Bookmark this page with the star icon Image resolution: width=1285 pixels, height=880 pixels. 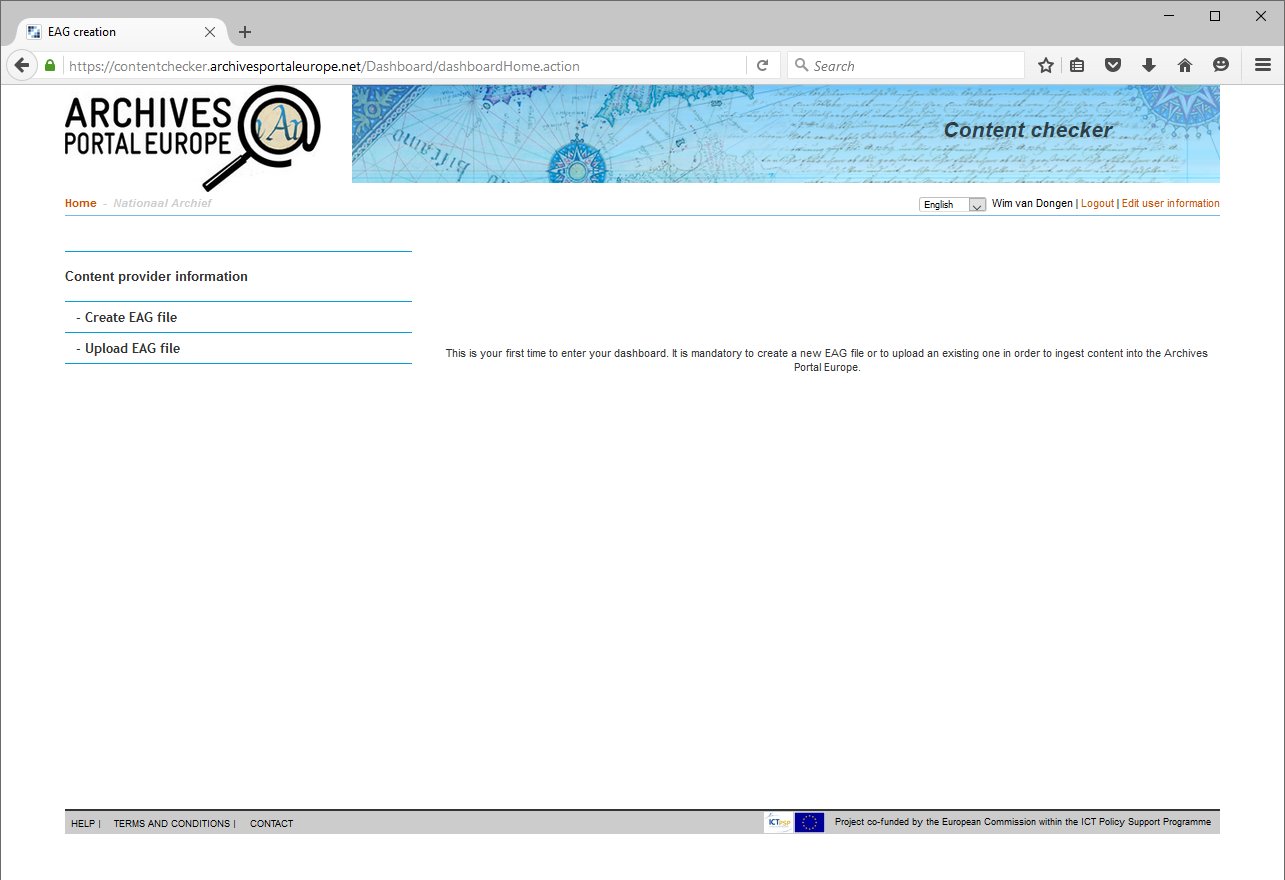click(x=1046, y=65)
